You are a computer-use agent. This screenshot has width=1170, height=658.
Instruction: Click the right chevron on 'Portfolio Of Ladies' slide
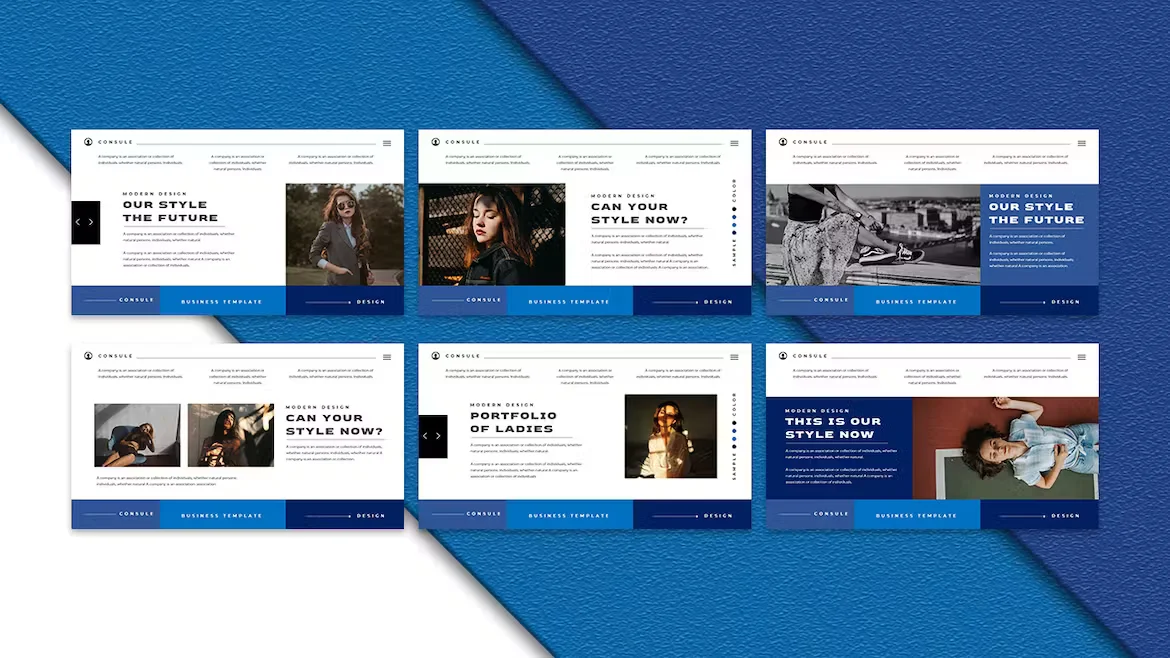pyautogui.click(x=440, y=436)
